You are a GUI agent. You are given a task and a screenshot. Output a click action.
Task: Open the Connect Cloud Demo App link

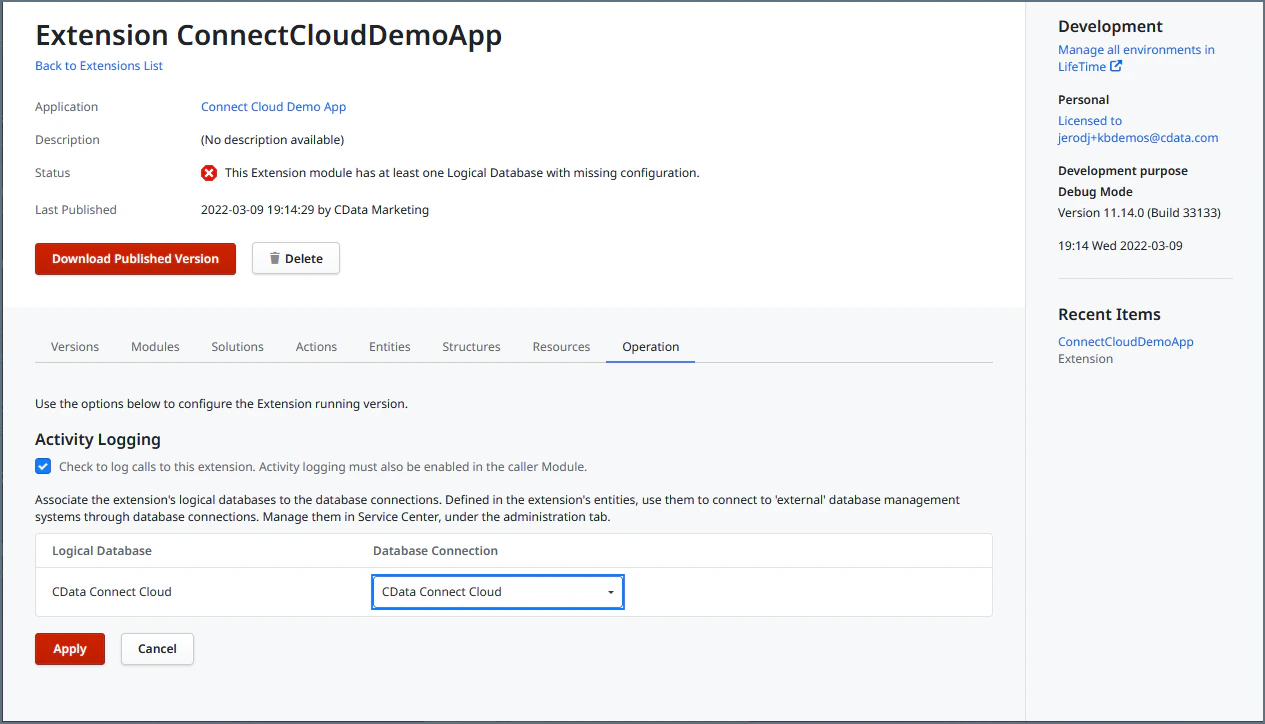pyautogui.click(x=273, y=107)
